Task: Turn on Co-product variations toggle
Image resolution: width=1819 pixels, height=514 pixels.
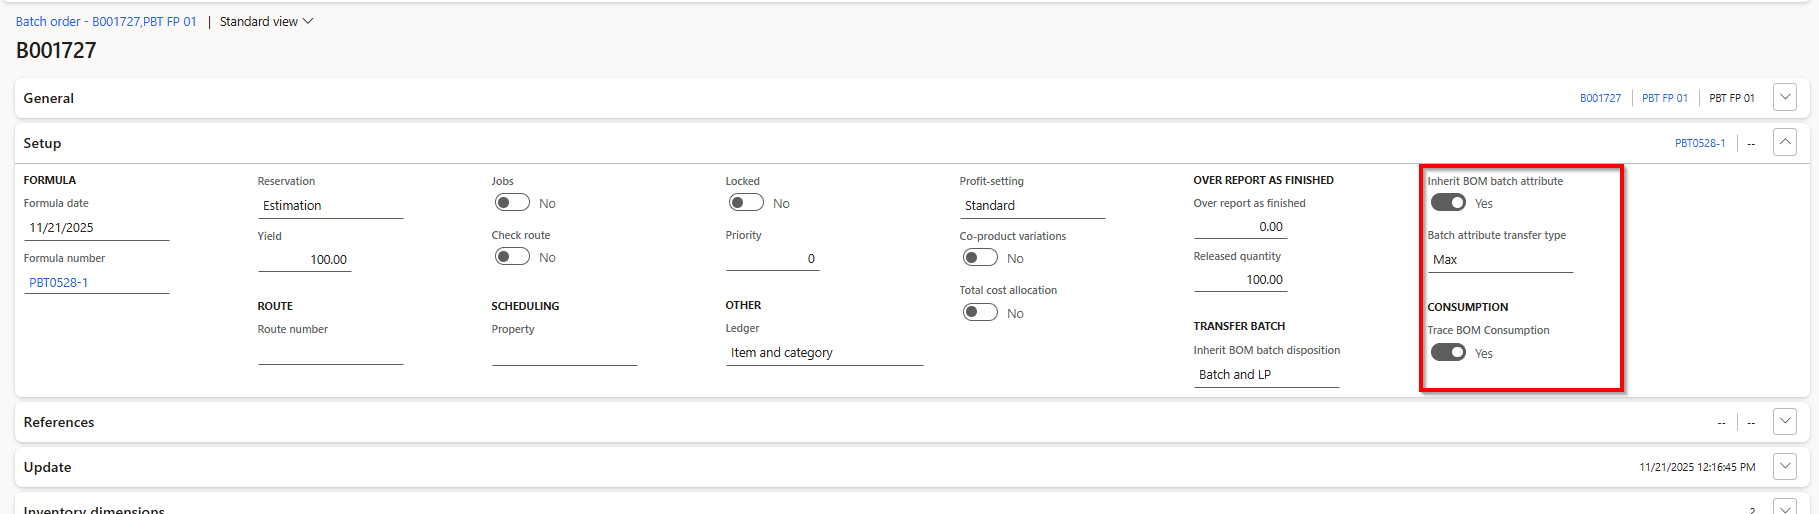Action: [x=980, y=258]
